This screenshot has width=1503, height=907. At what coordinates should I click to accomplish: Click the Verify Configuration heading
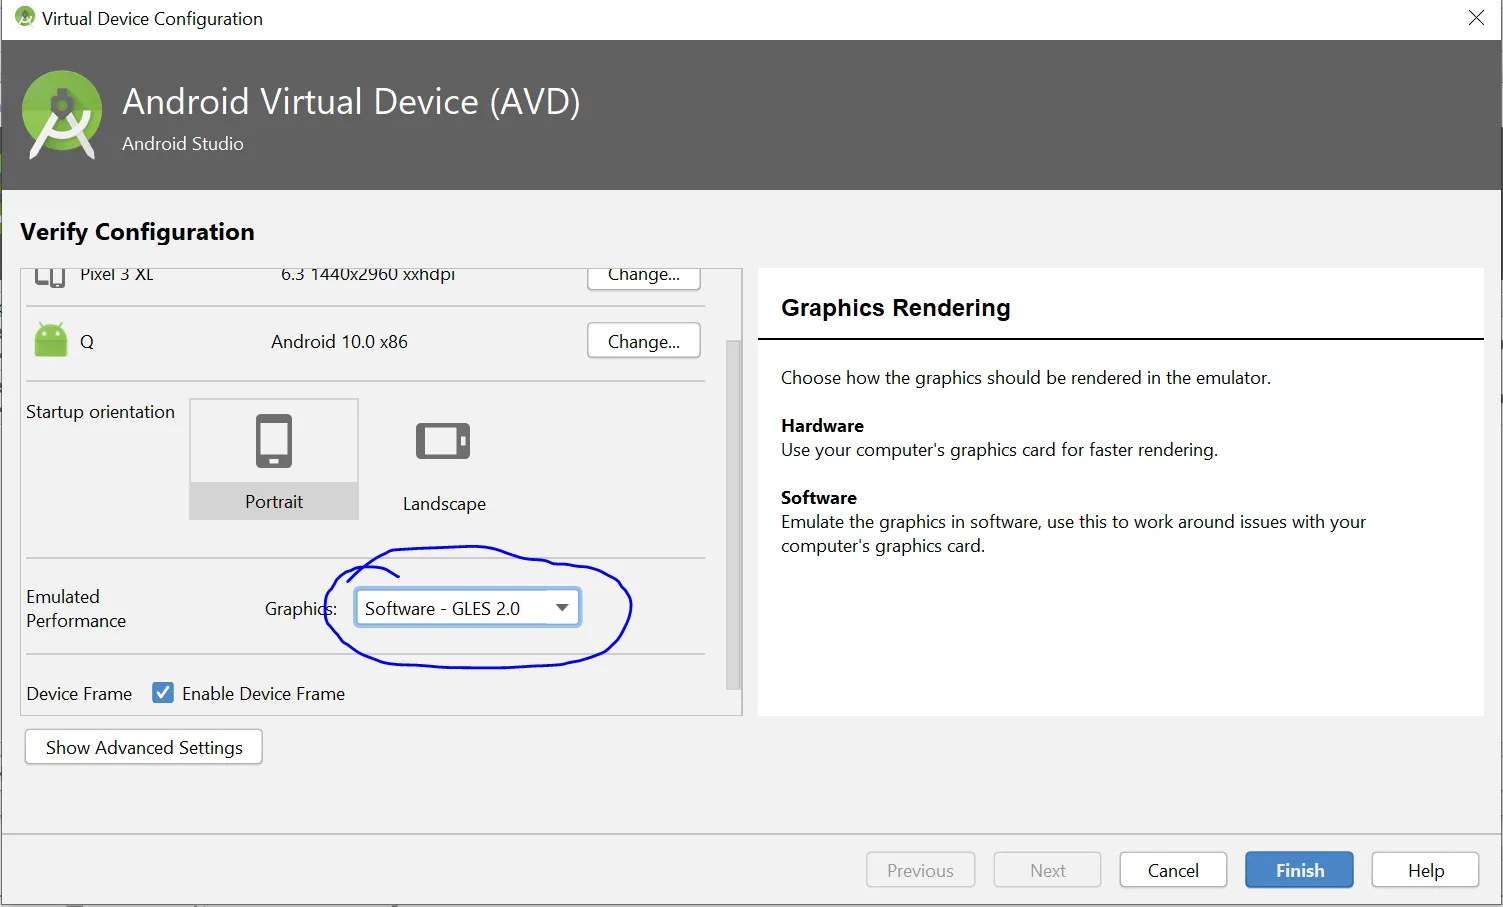137,232
